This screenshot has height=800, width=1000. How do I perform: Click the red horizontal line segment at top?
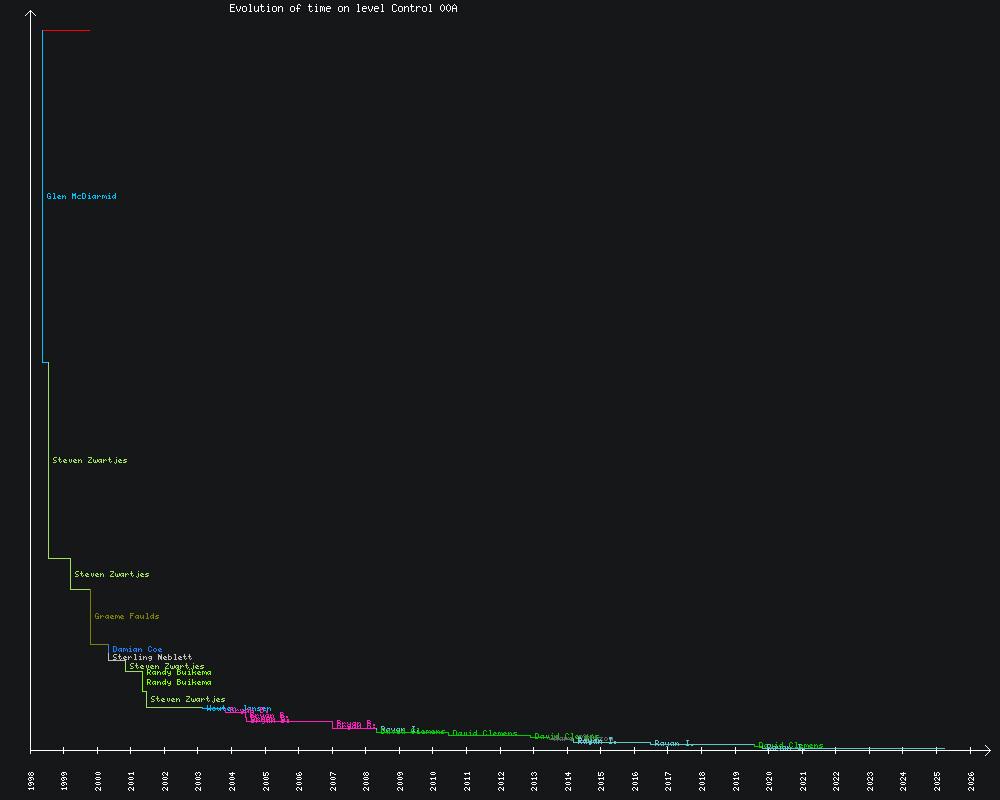(x=66, y=31)
